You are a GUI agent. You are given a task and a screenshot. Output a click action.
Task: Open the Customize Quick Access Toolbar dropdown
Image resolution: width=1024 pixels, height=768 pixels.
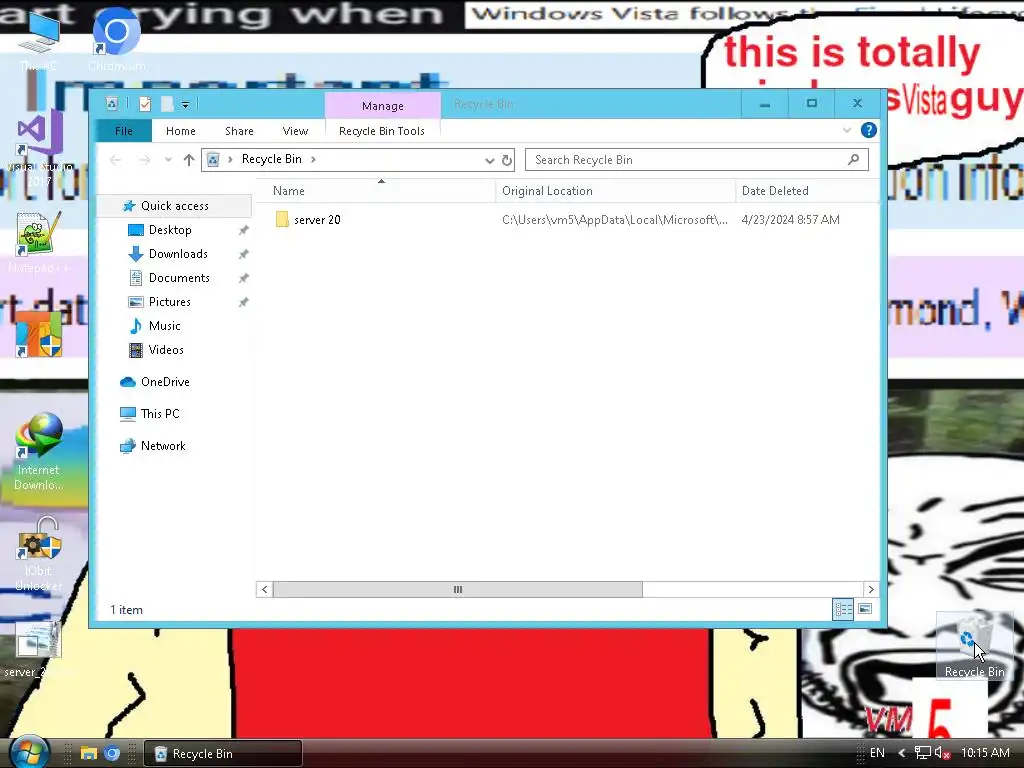pos(185,104)
